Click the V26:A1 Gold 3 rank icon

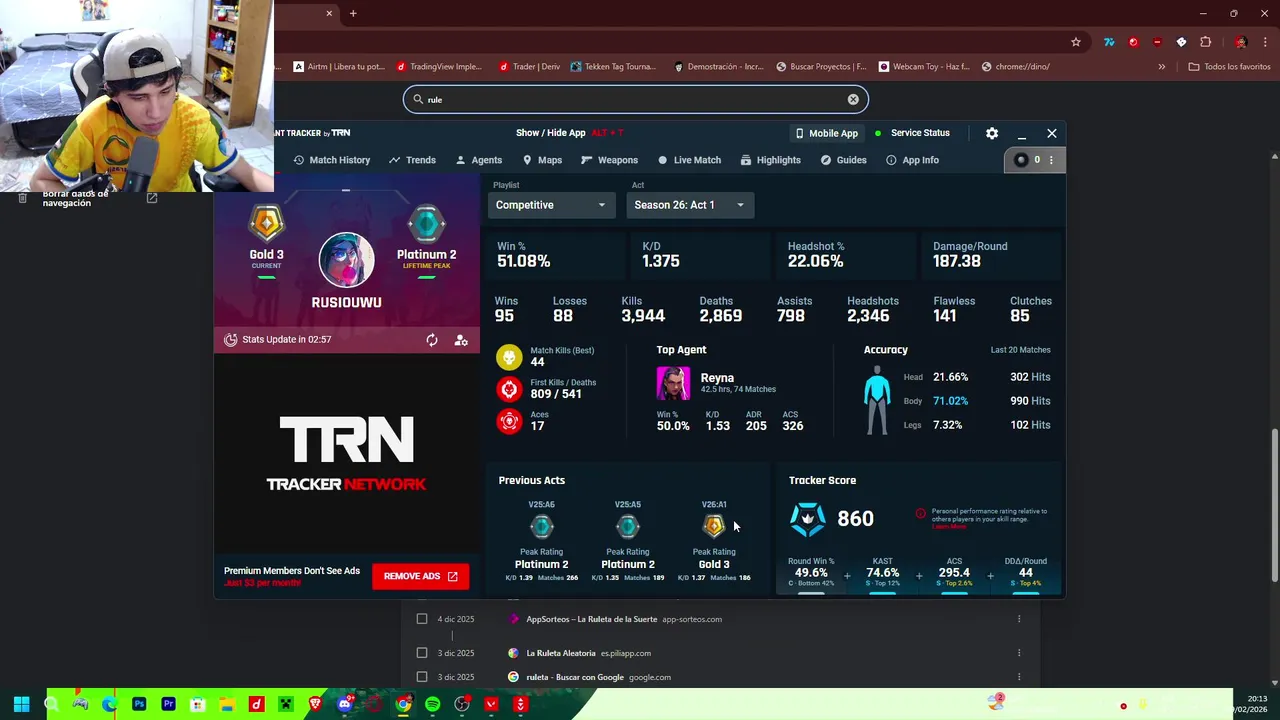click(713, 527)
